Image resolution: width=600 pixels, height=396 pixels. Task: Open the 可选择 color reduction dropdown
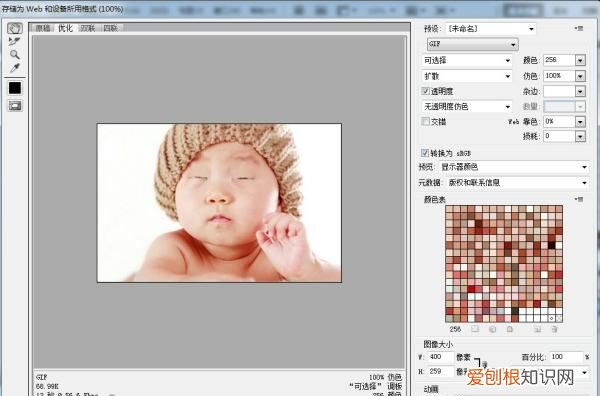click(467, 60)
